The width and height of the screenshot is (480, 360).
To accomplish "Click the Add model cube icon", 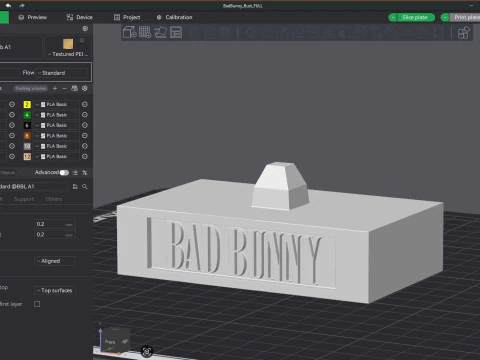I will [x=129, y=32].
